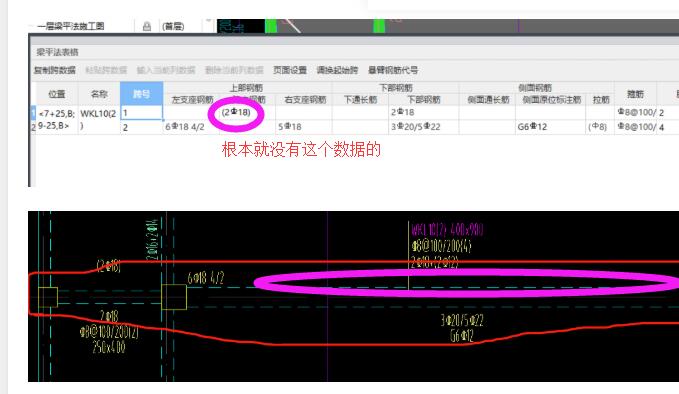
Task: Click 调换起始跨 button
Action: click(337, 70)
